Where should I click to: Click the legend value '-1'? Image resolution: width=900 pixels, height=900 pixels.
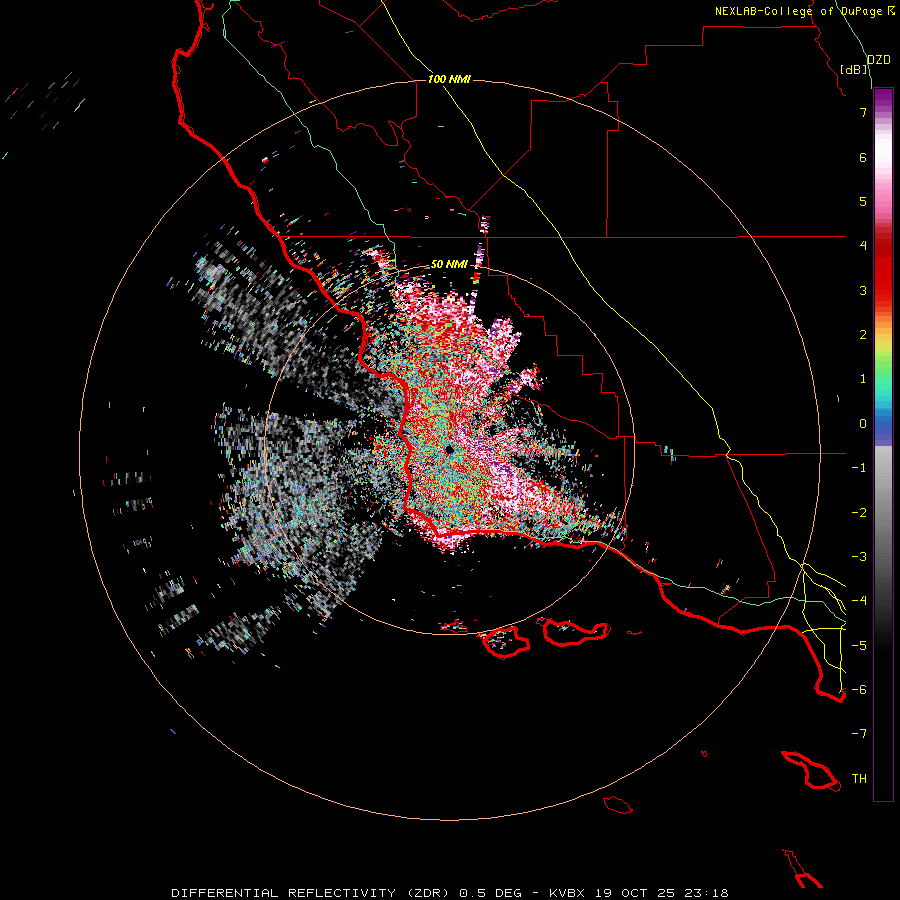859,468
